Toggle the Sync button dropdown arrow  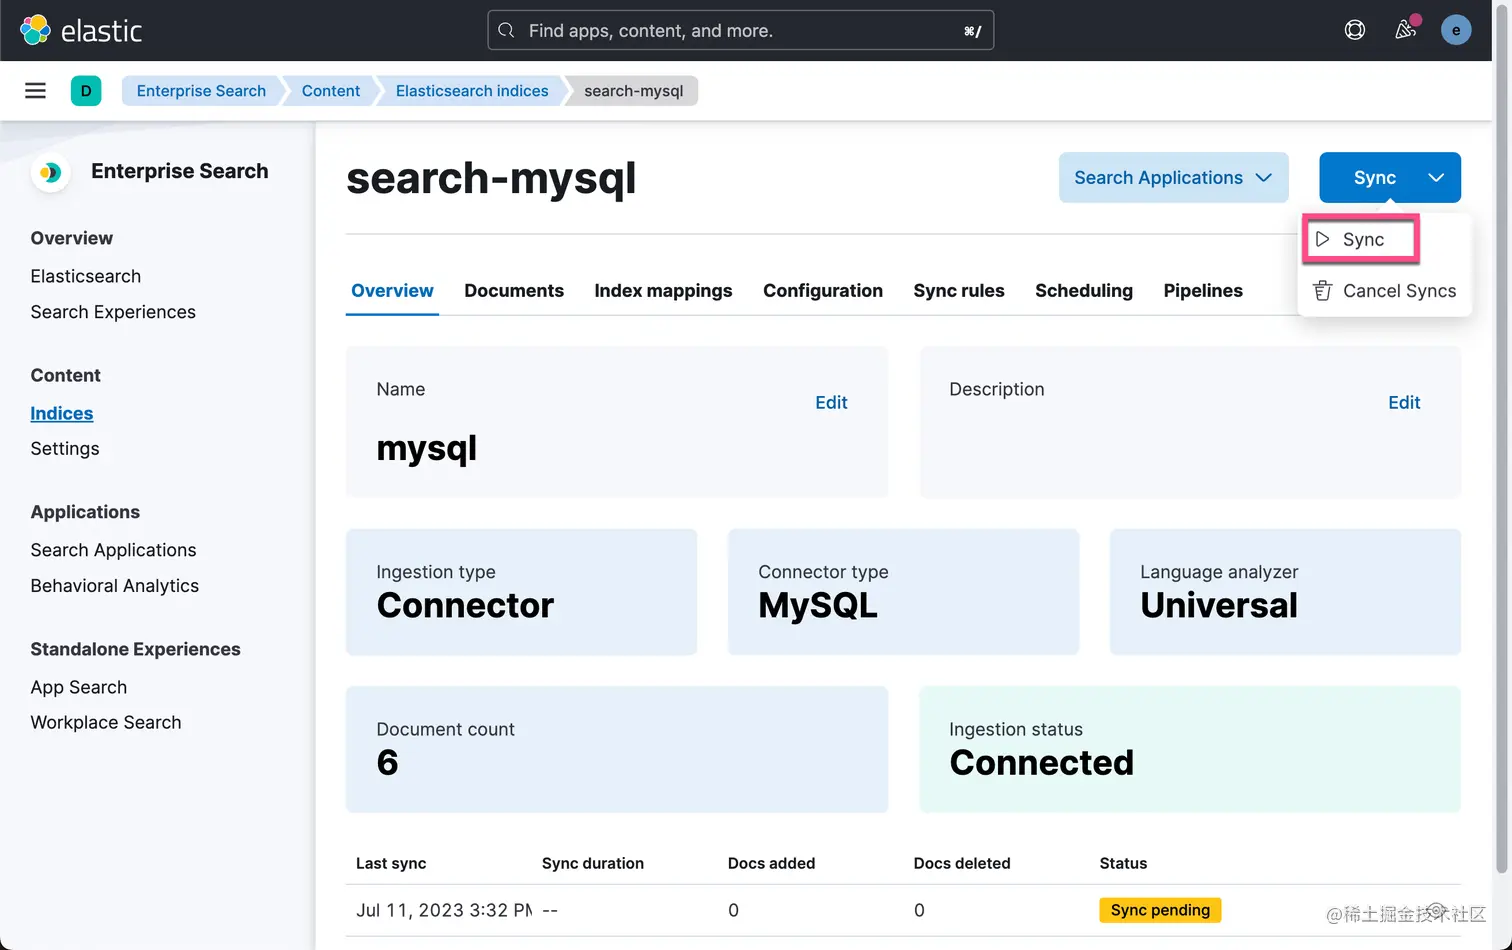[1436, 177]
